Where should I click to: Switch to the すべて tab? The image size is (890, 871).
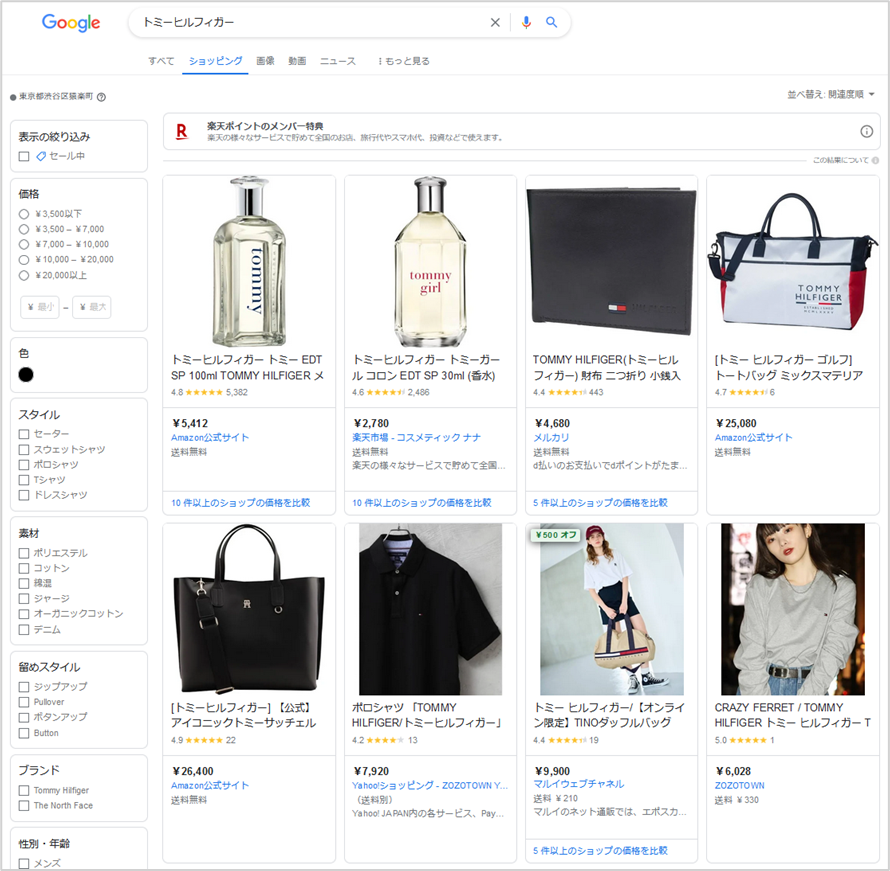(x=161, y=61)
